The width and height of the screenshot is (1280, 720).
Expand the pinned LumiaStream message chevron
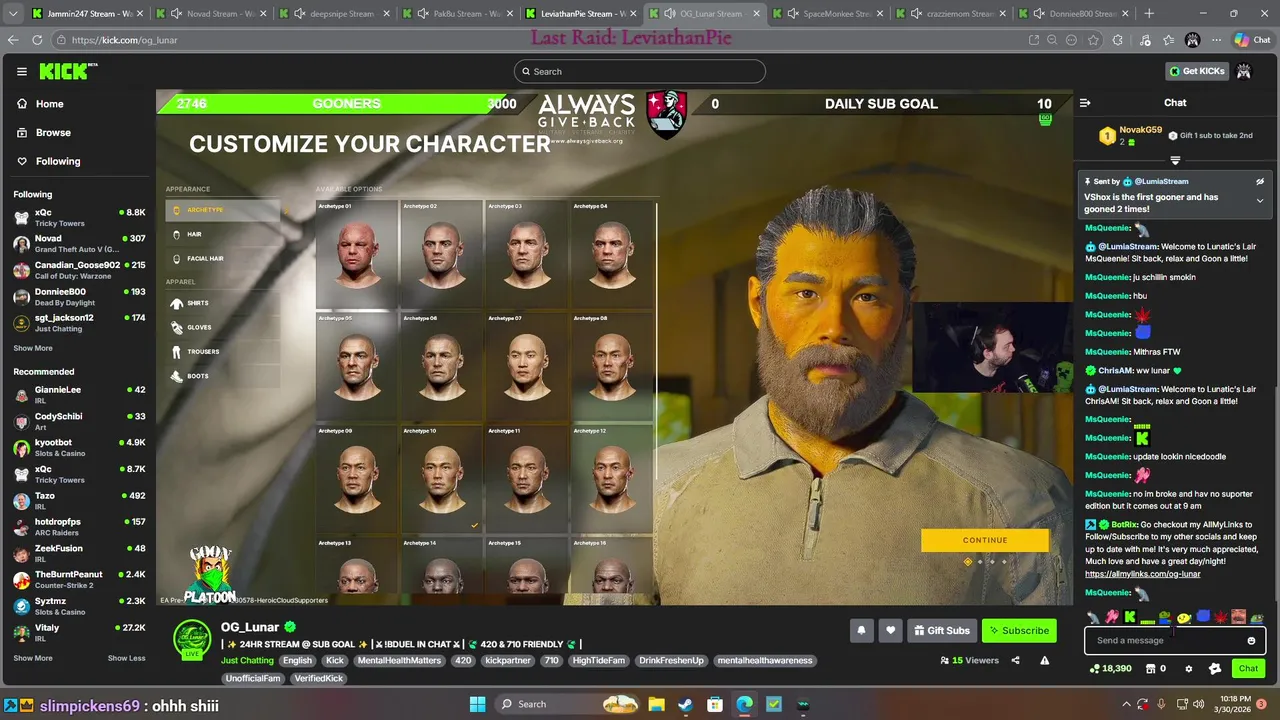point(1260,201)
